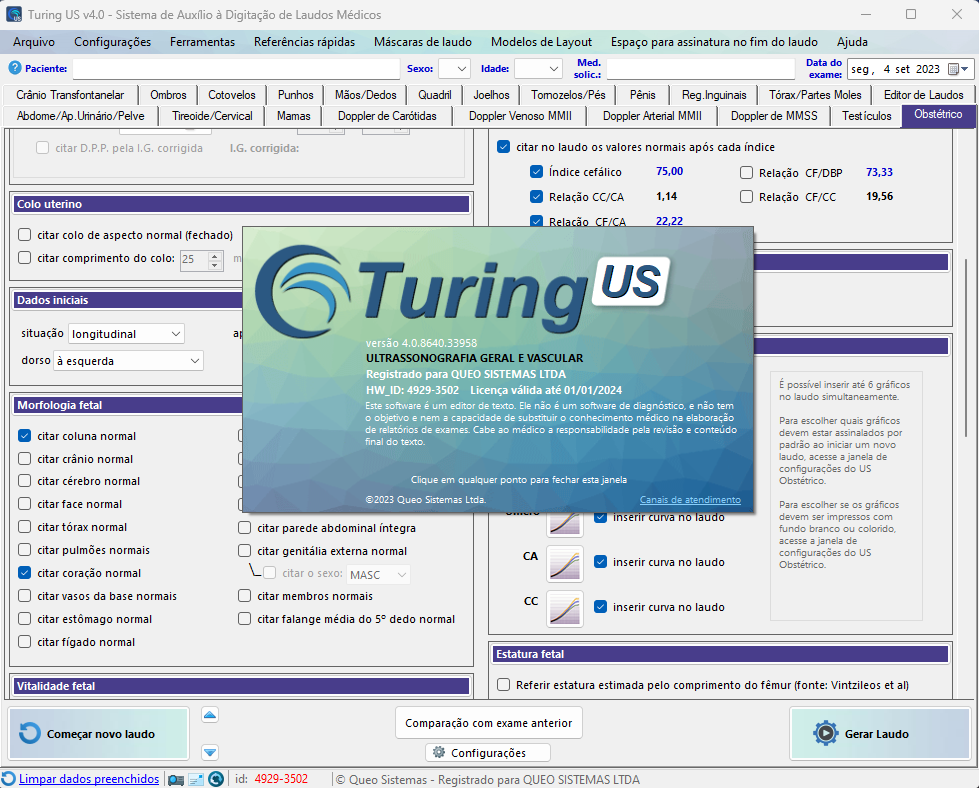The width and height of the screenshot is (979, 788).
Task: Enable the Relação CF/DBP checkbox
Action: tap(746, 172)
